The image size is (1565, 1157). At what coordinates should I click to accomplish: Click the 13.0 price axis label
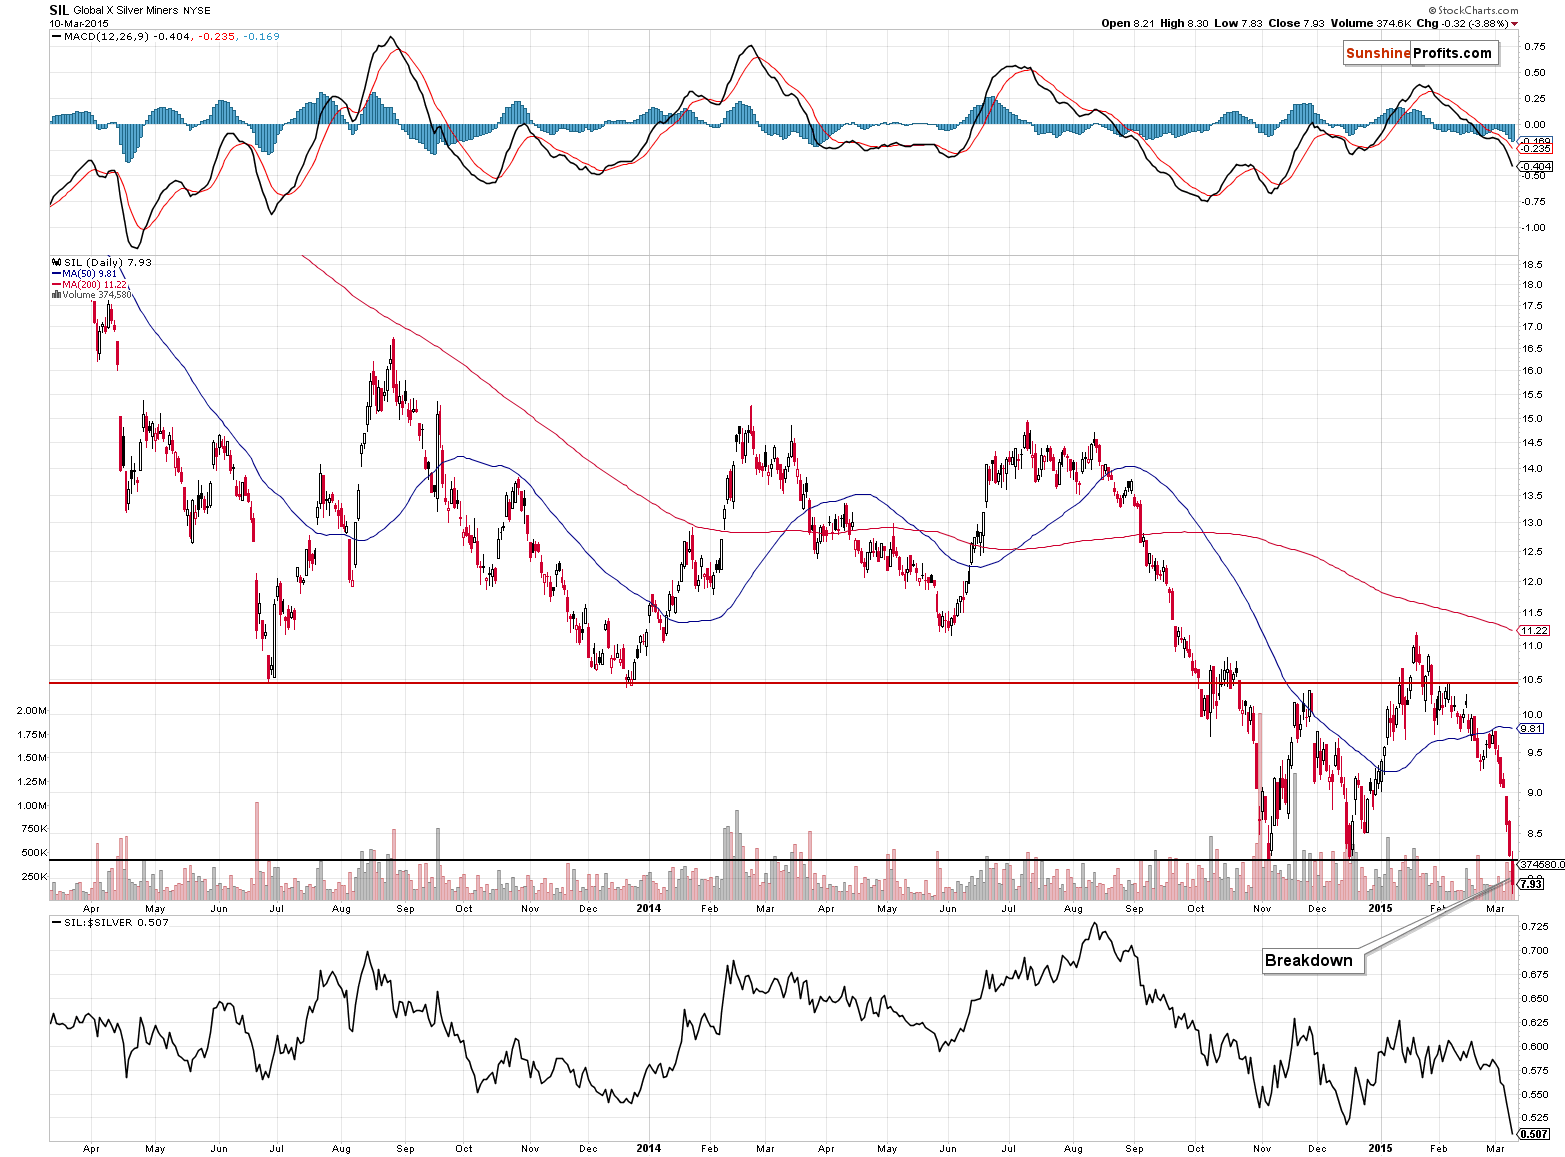(x=1532, y=523)
